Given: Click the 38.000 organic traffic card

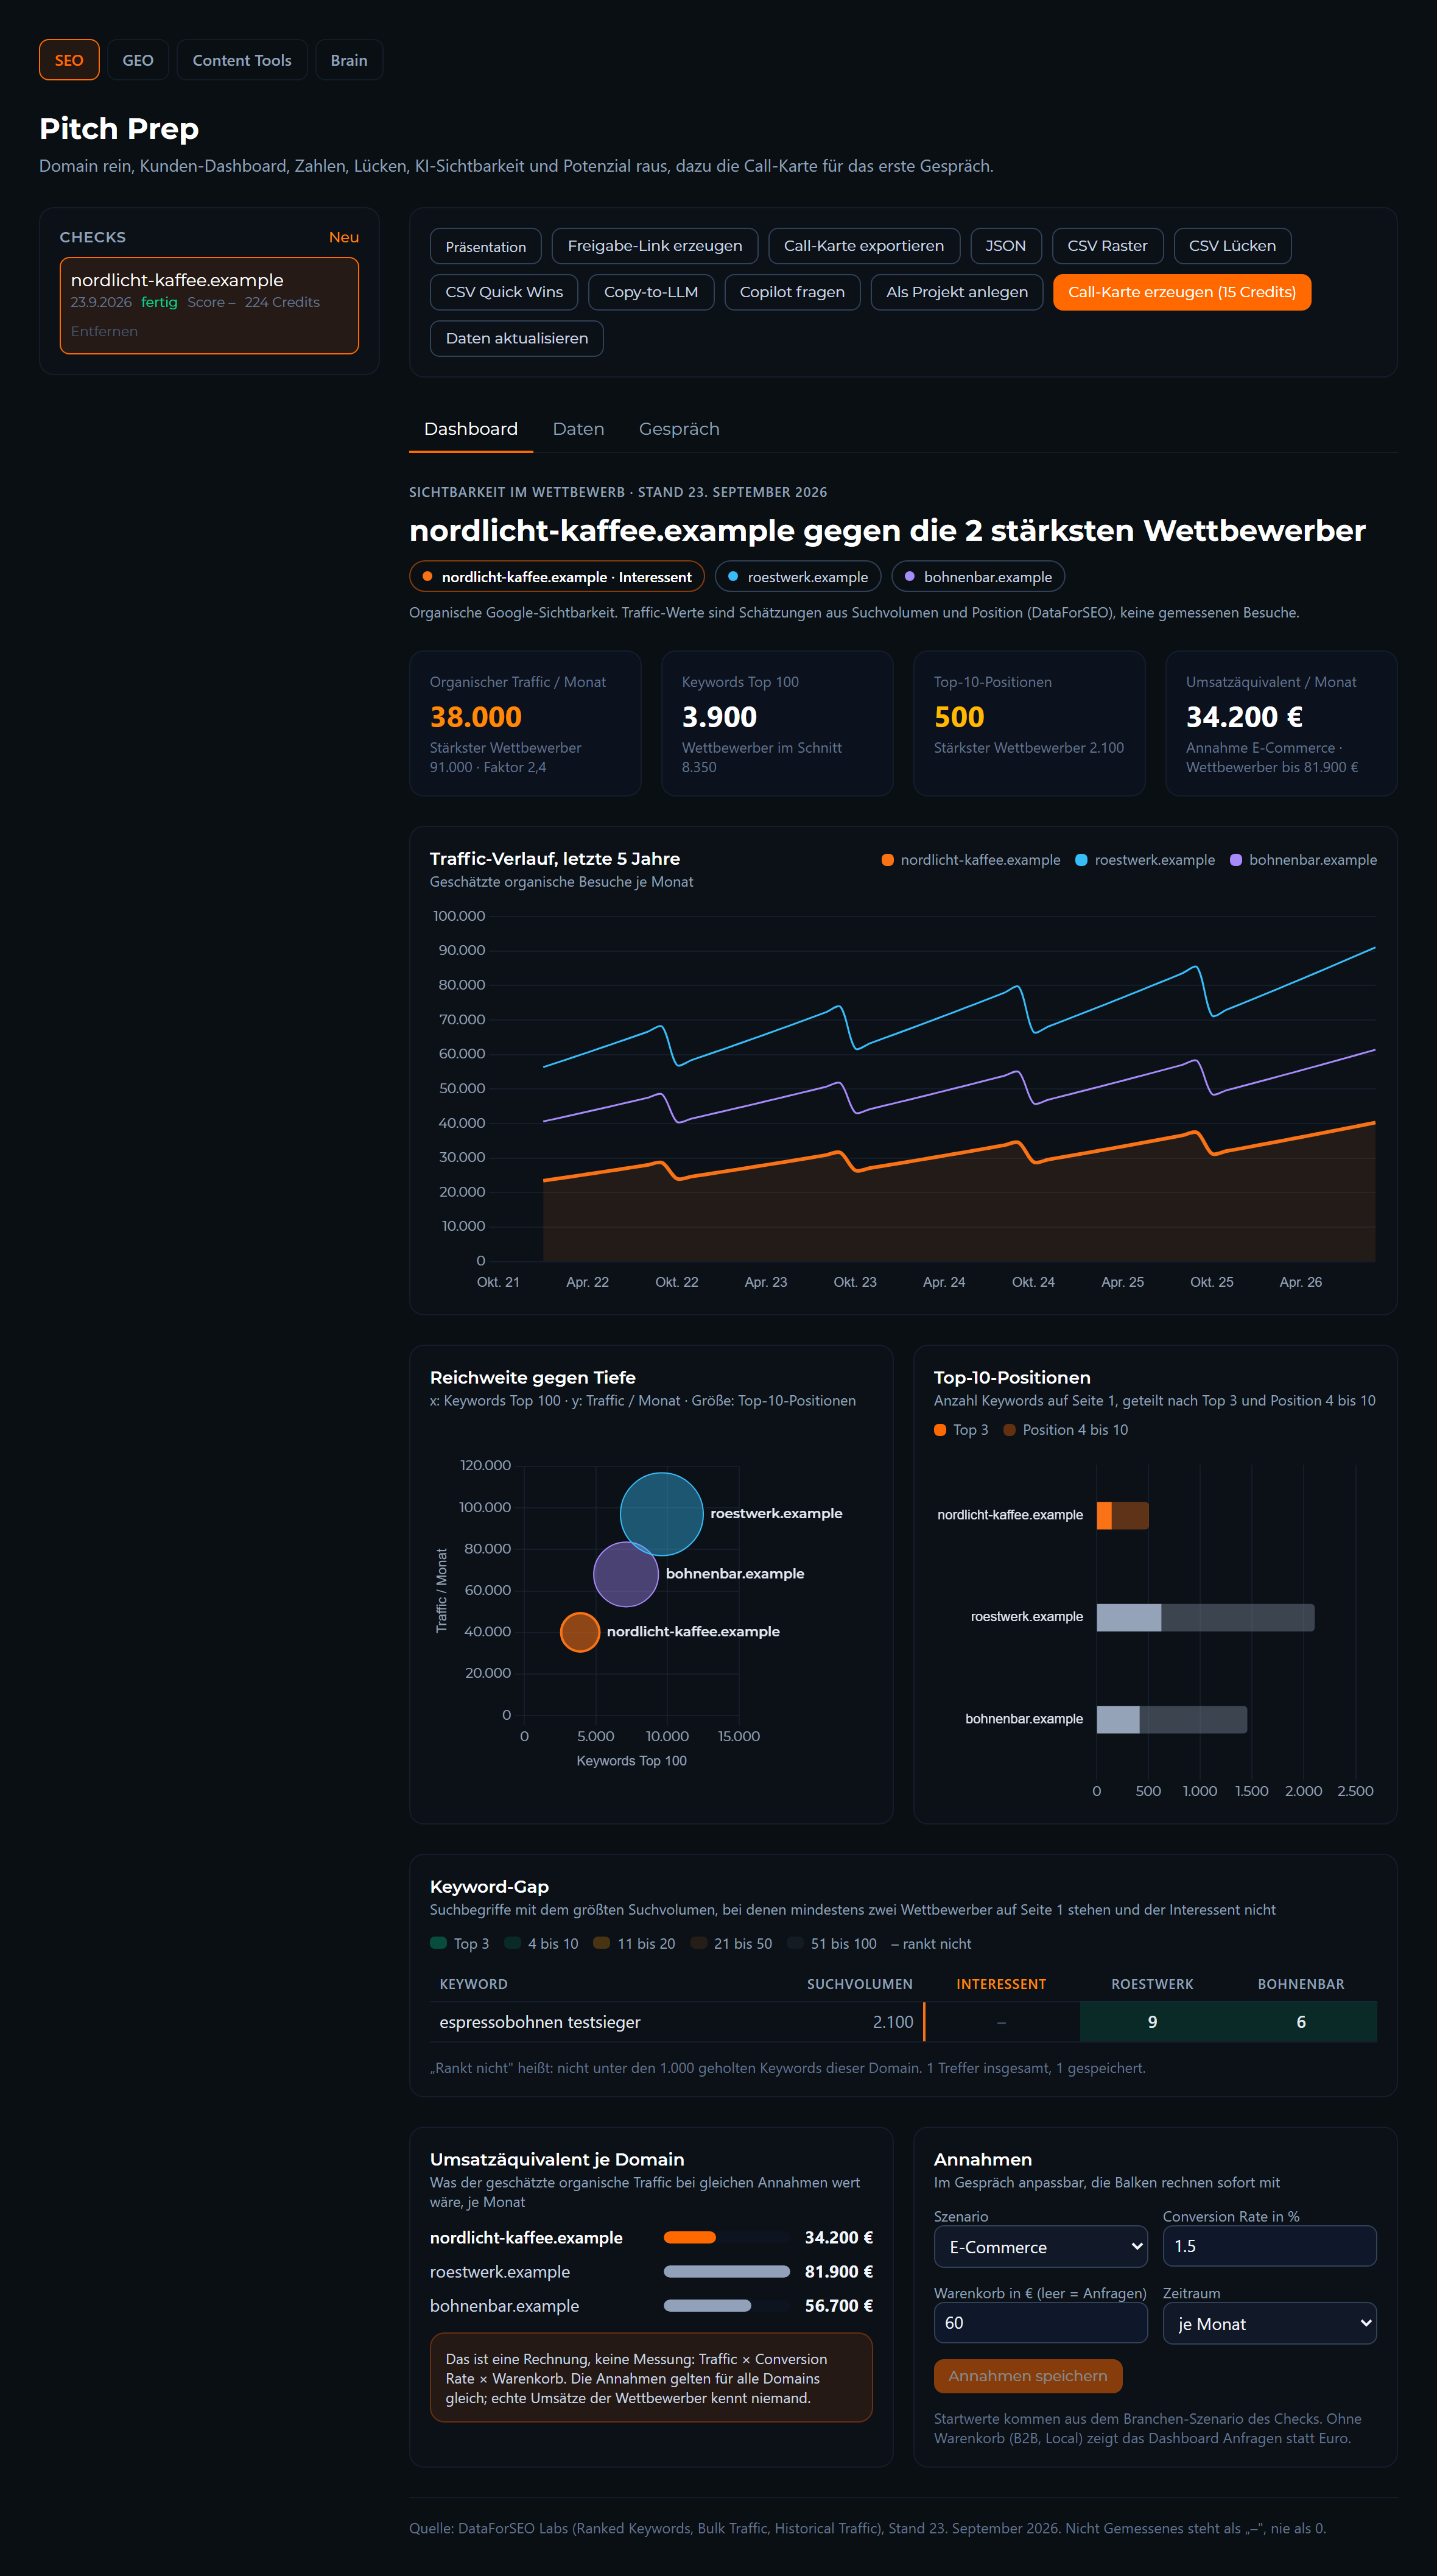Looking at the screenshot, I should (525, 723).
